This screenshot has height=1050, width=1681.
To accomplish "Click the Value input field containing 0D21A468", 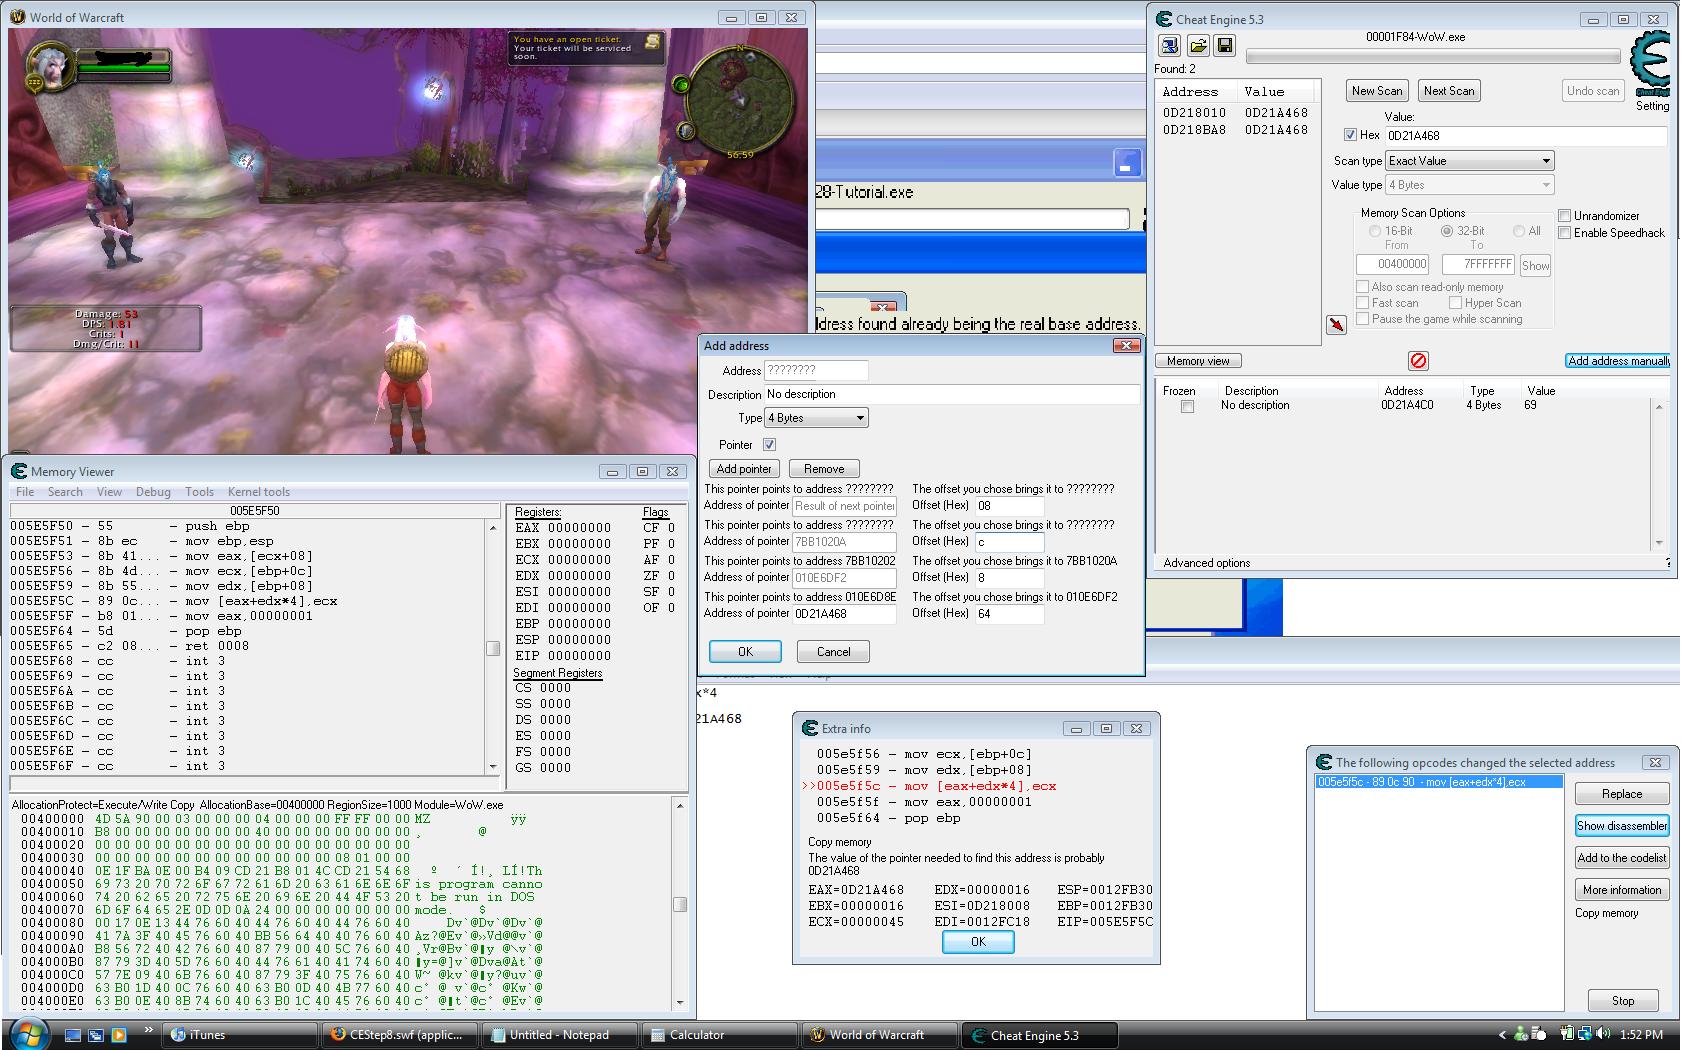I will click(1526, 136).
